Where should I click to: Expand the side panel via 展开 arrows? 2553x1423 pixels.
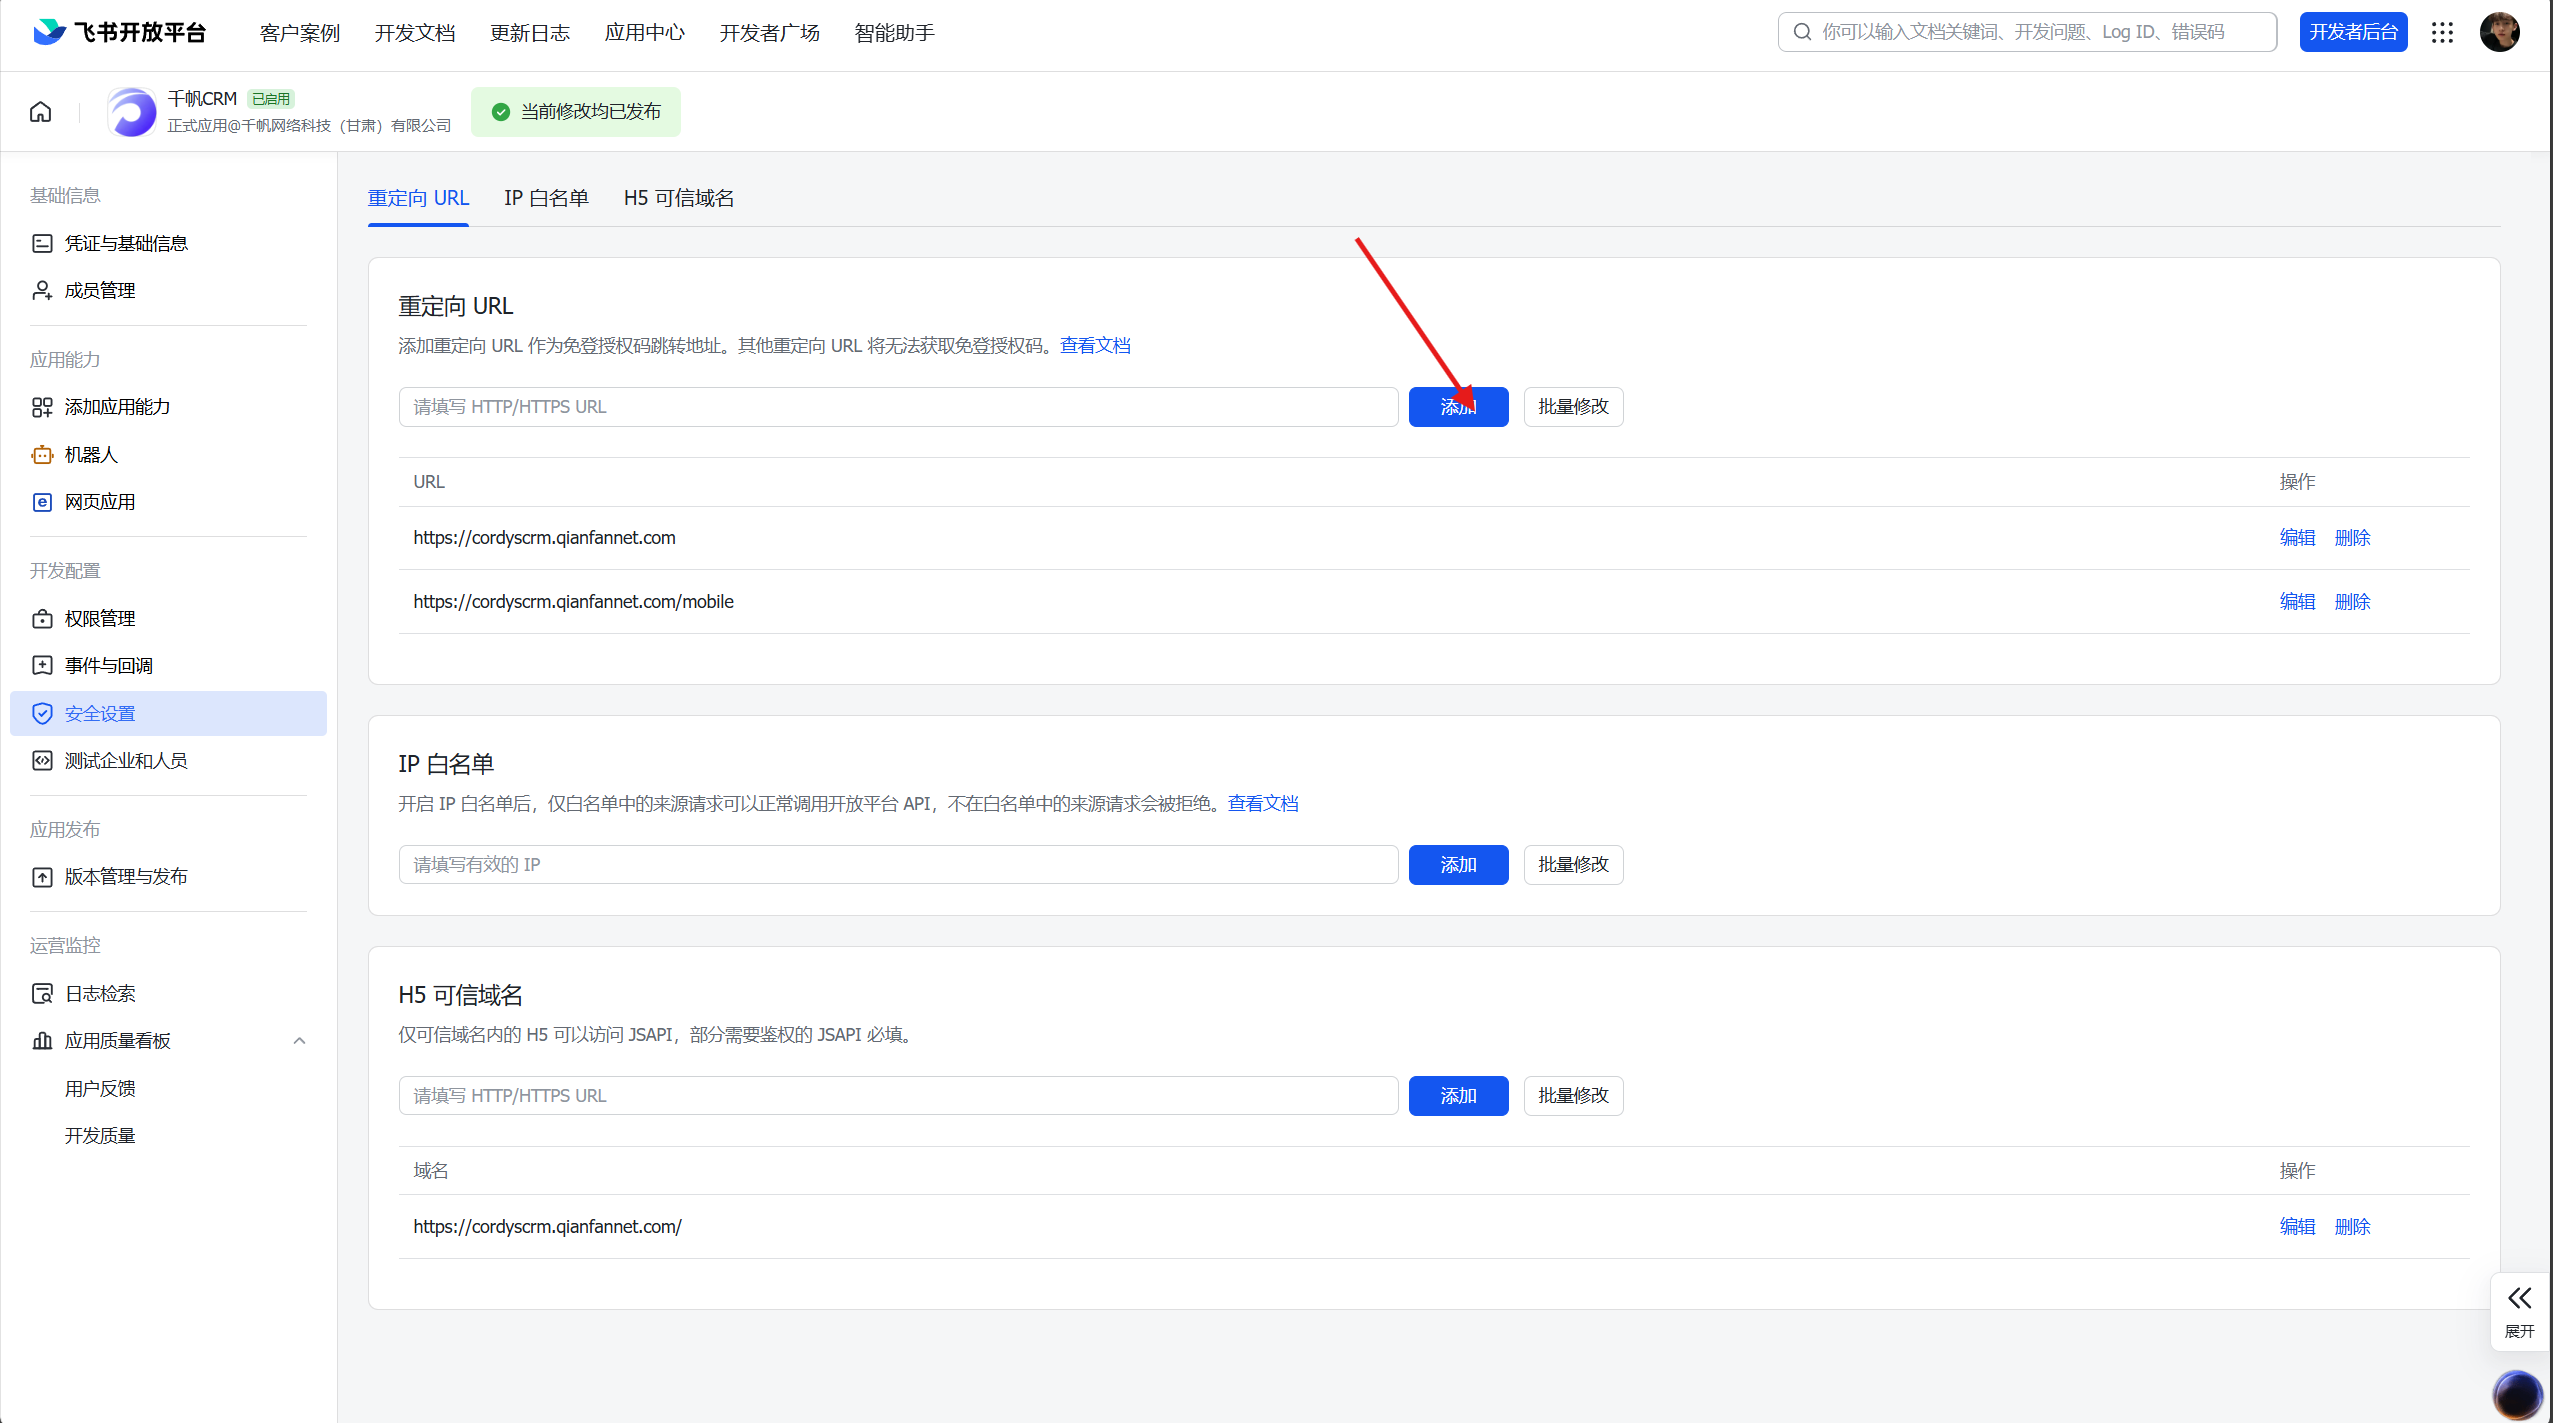click(x=2519, y=1299)
